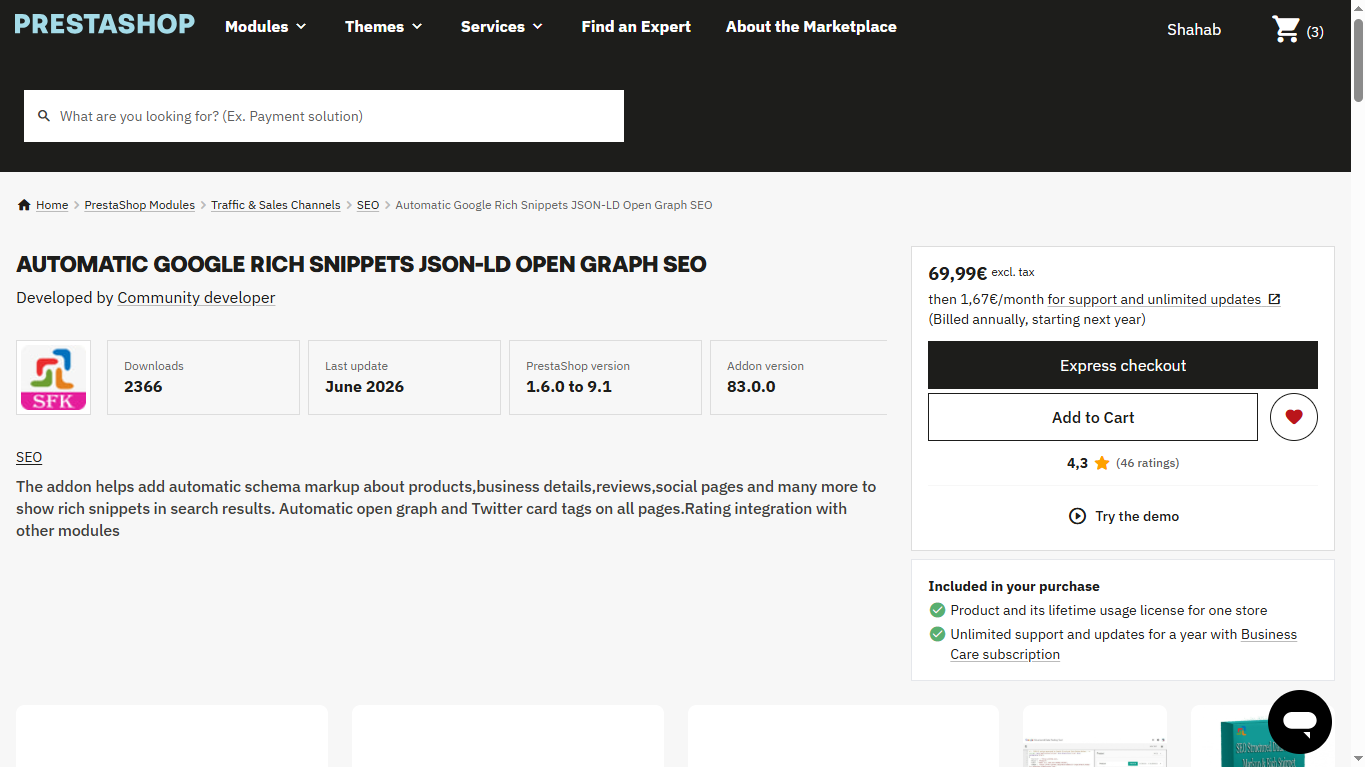The height and width of the screenshot is (767, 1365).
Task: Open About the Marketplace
Action: [x=811, y=27]
